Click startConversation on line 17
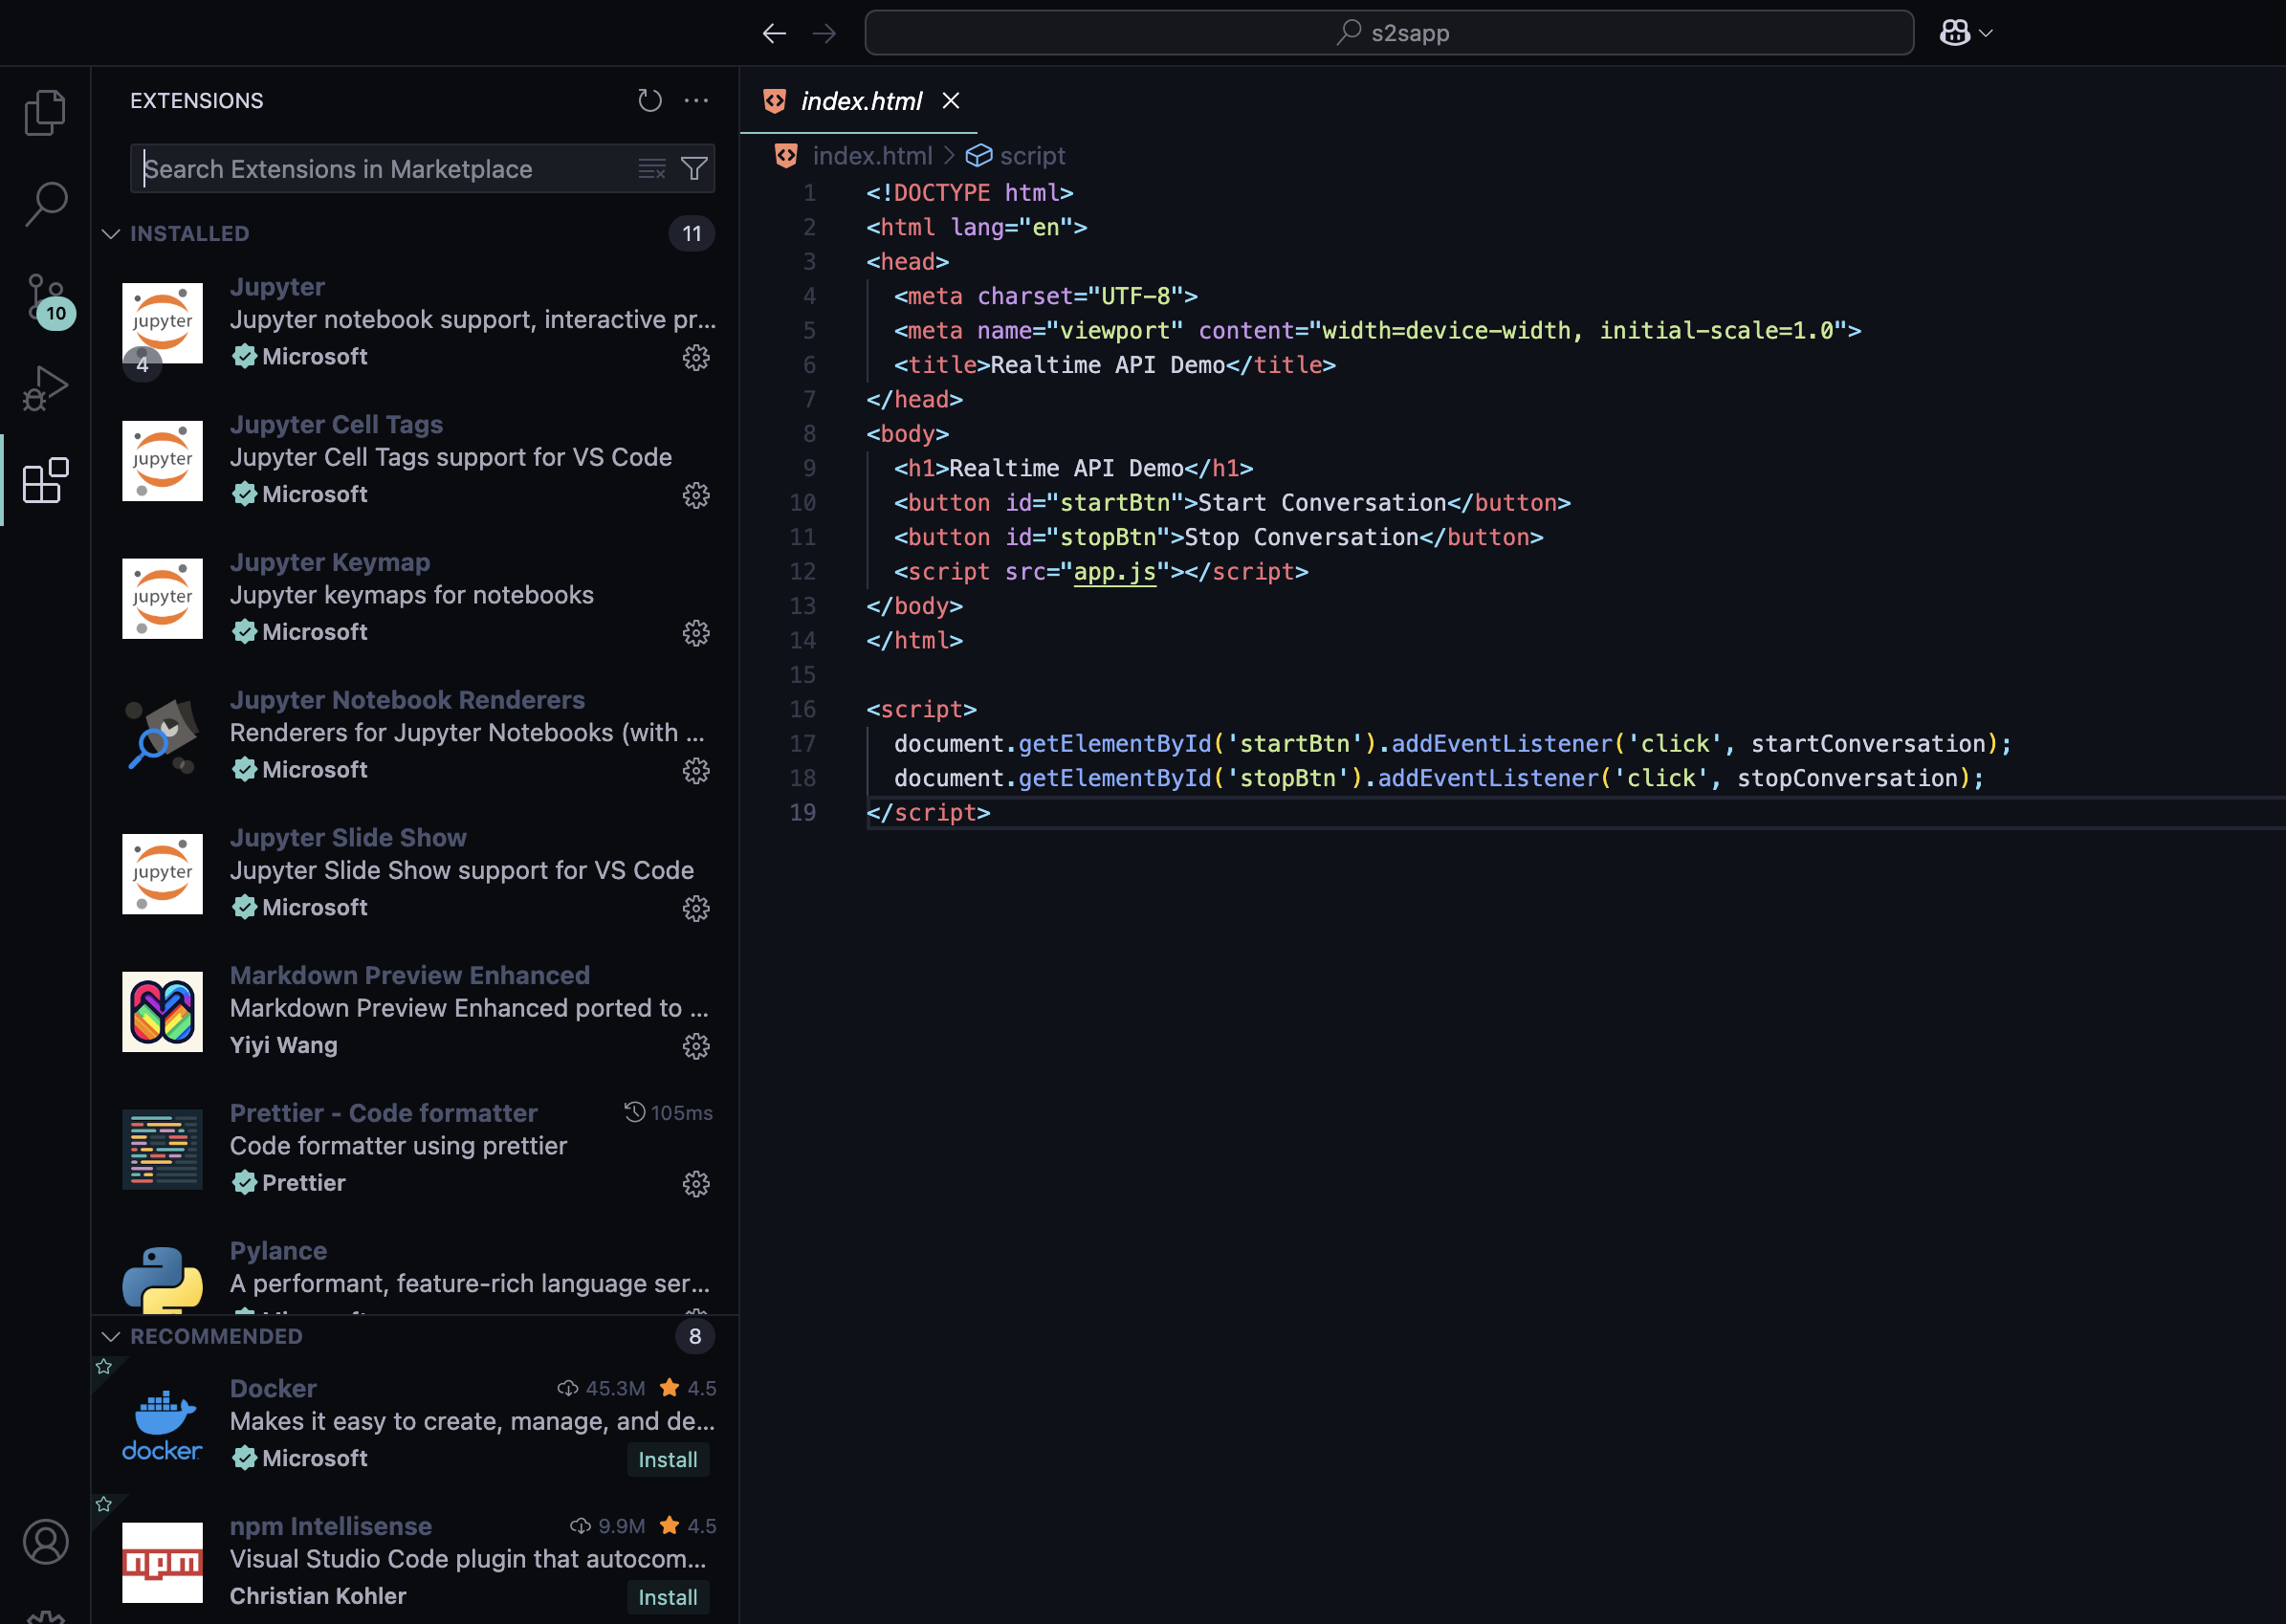The image size is (2286, 1624). 1867,744
